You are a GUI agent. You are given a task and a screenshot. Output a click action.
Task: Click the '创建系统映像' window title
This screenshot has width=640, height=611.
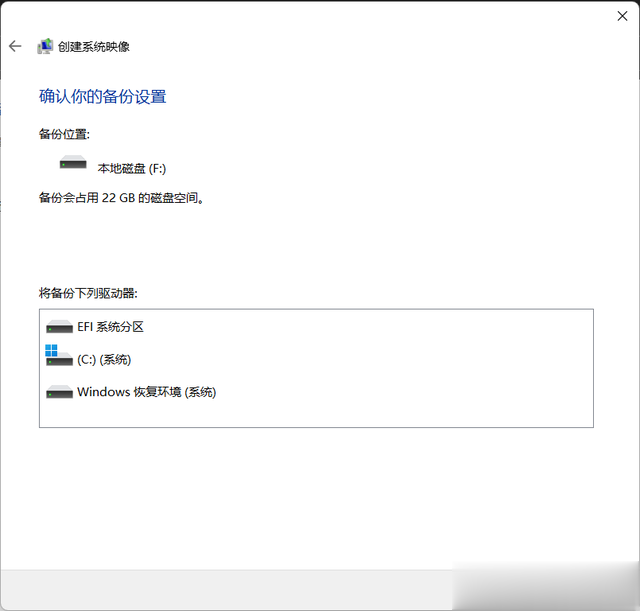click(94, 47)
